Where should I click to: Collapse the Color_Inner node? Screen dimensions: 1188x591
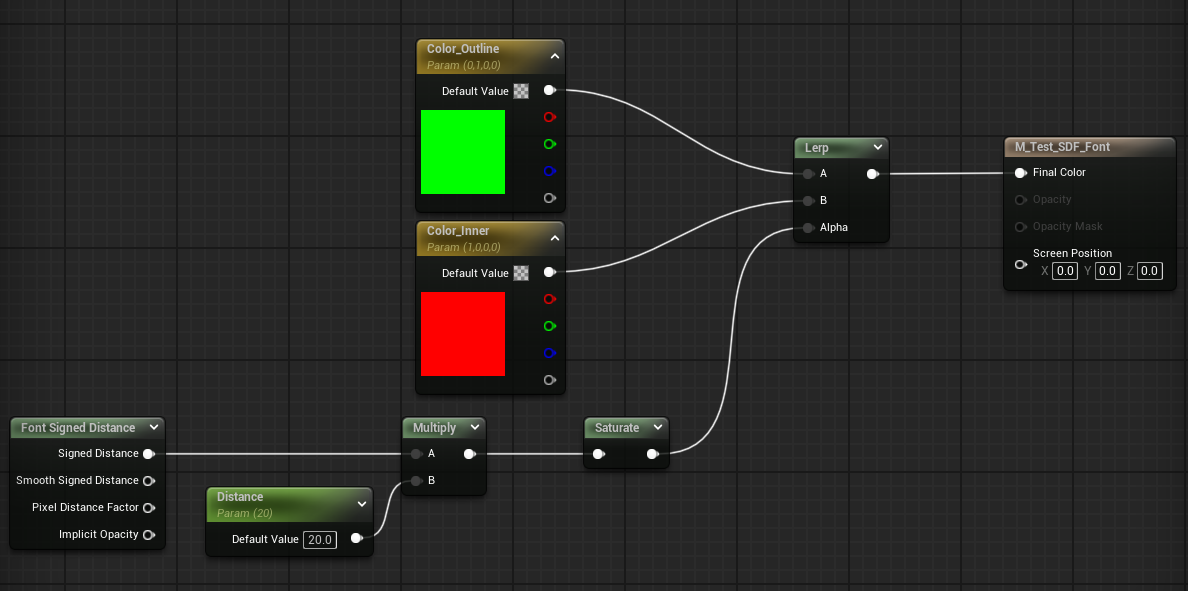click(554, 239)
